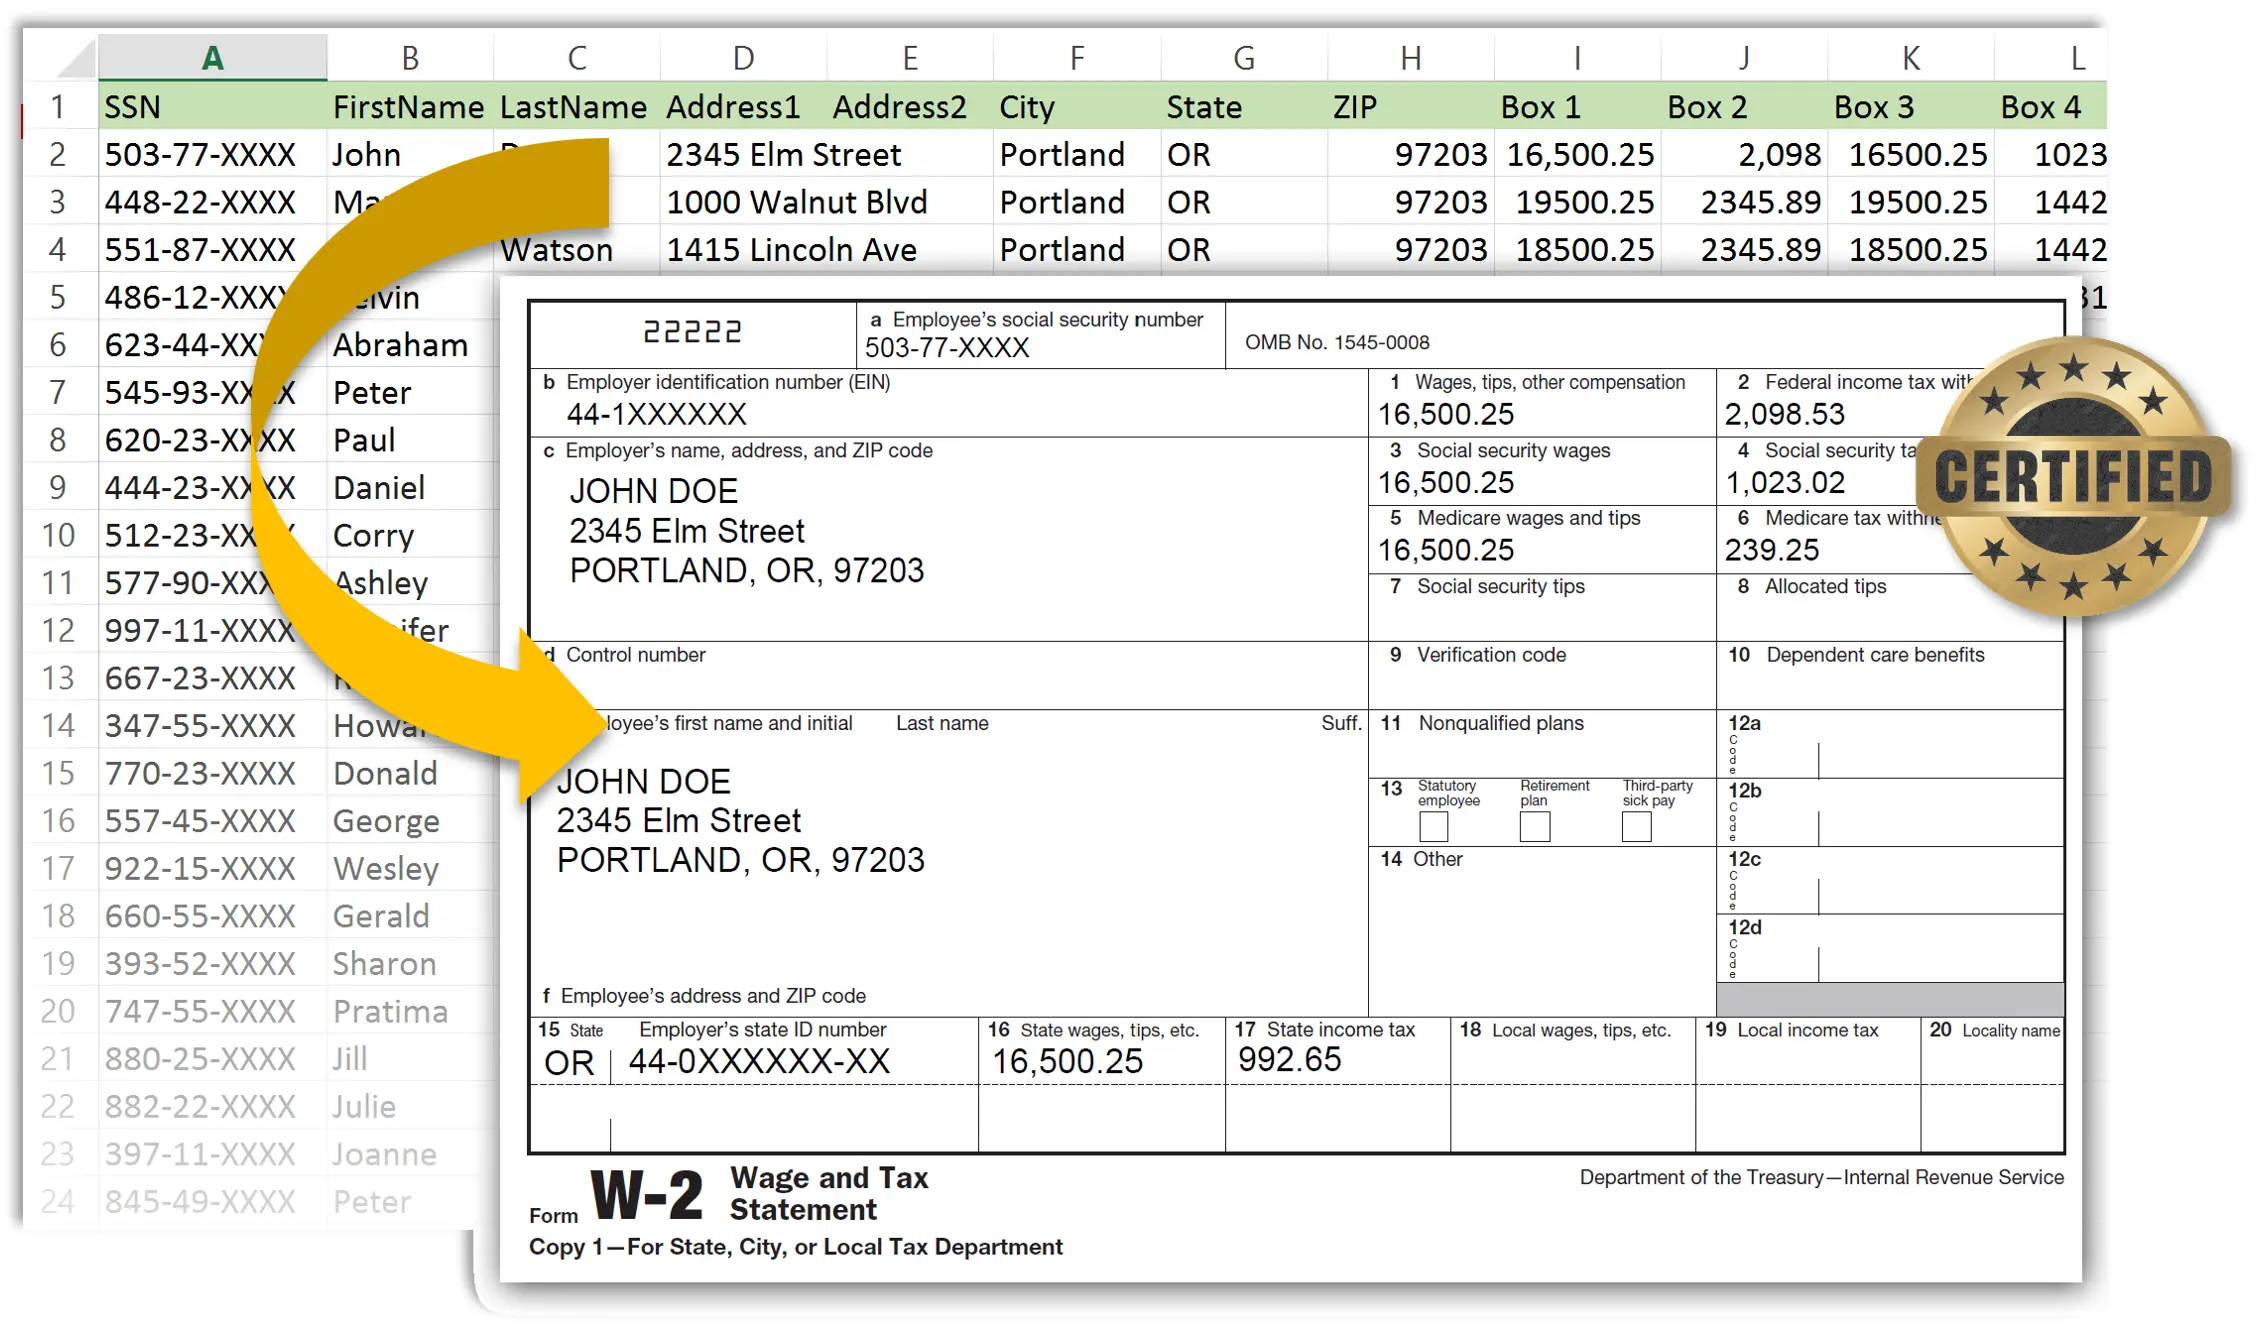Image resolution: width=2265 pixels, height=1332 pixels.
Task: Click the Wage and Tax Statement title
Action: point(829,1193)
